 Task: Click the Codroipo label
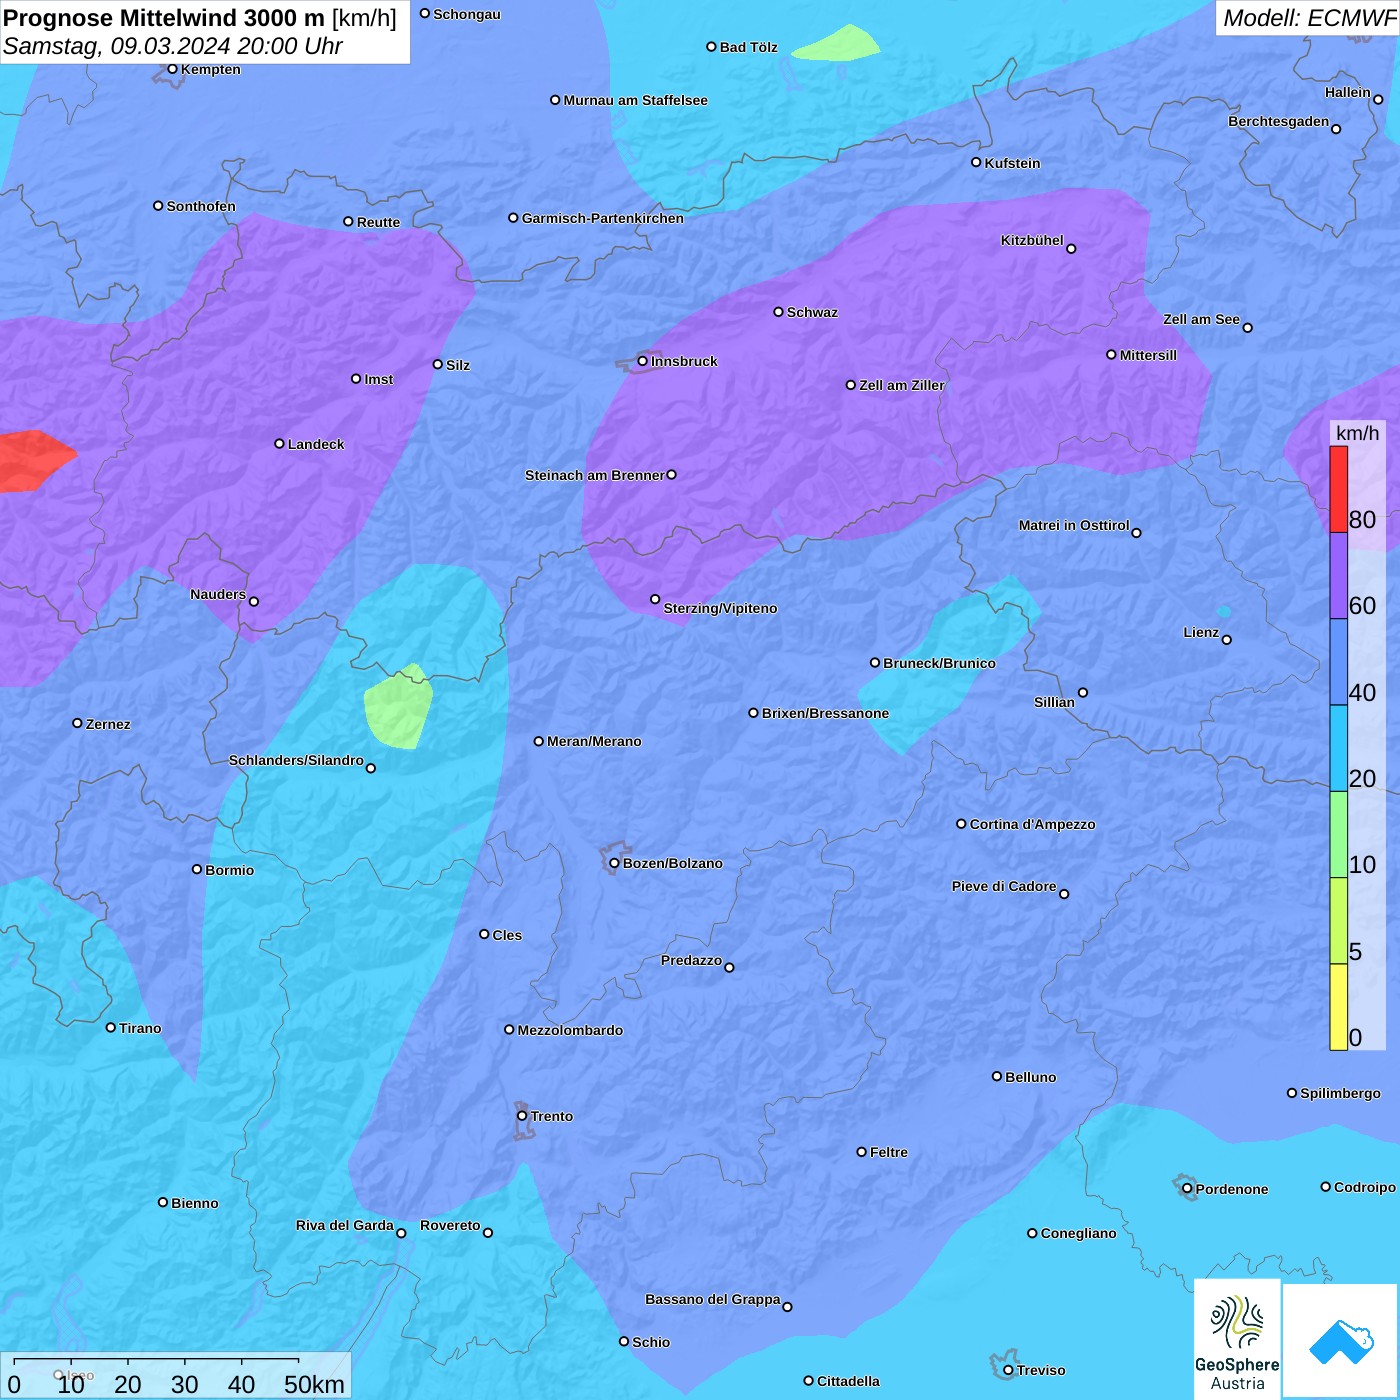(x=1364, y=1187)
